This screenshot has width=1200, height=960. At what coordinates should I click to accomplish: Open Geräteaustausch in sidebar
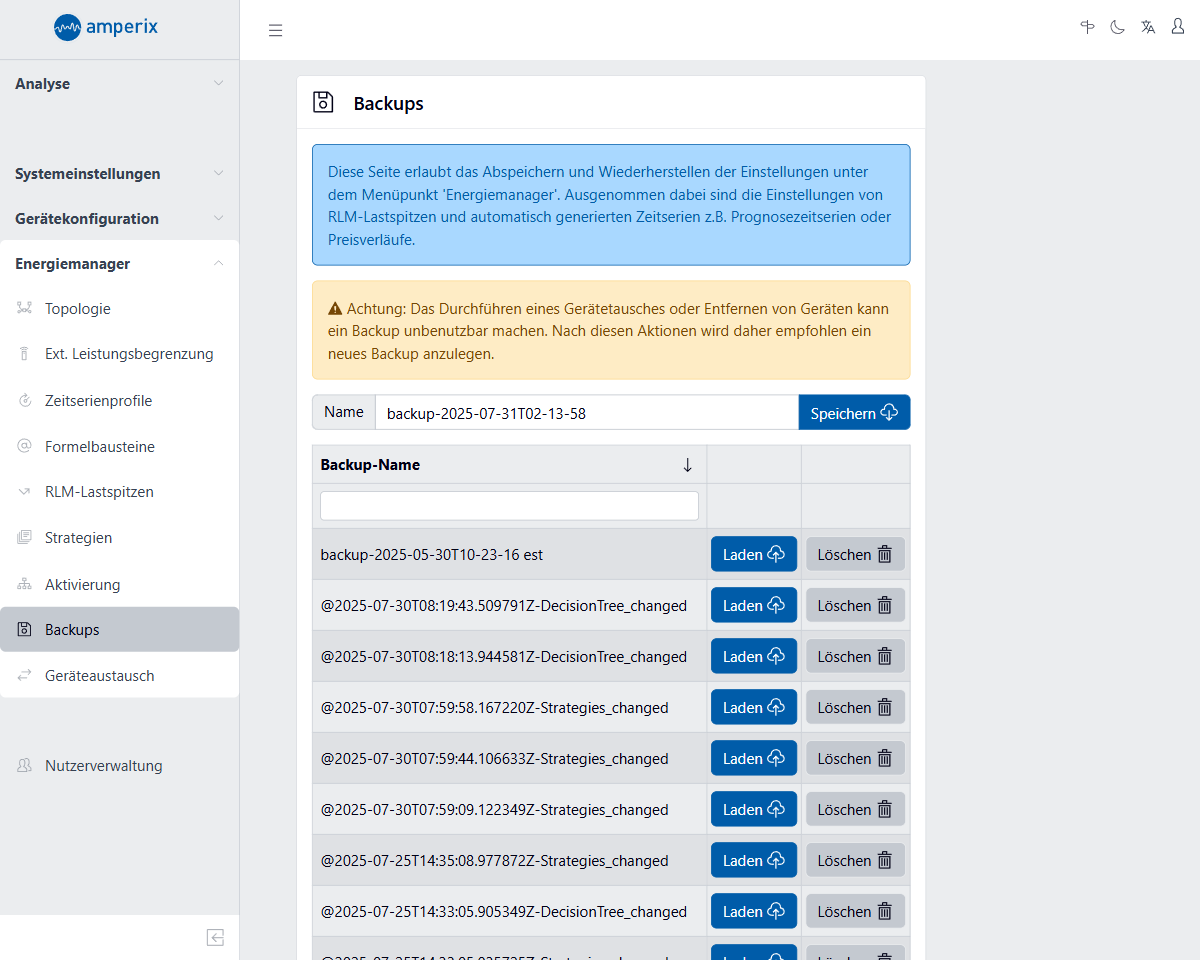(x=99, y=676)
